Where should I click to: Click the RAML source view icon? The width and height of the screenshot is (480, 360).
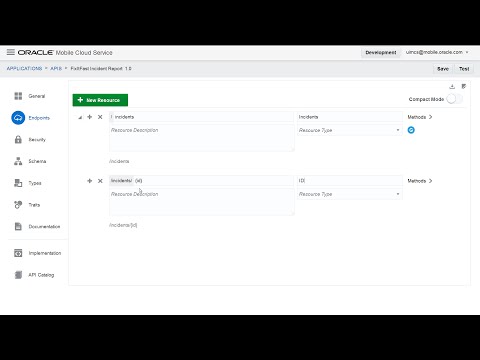[464, 86]
